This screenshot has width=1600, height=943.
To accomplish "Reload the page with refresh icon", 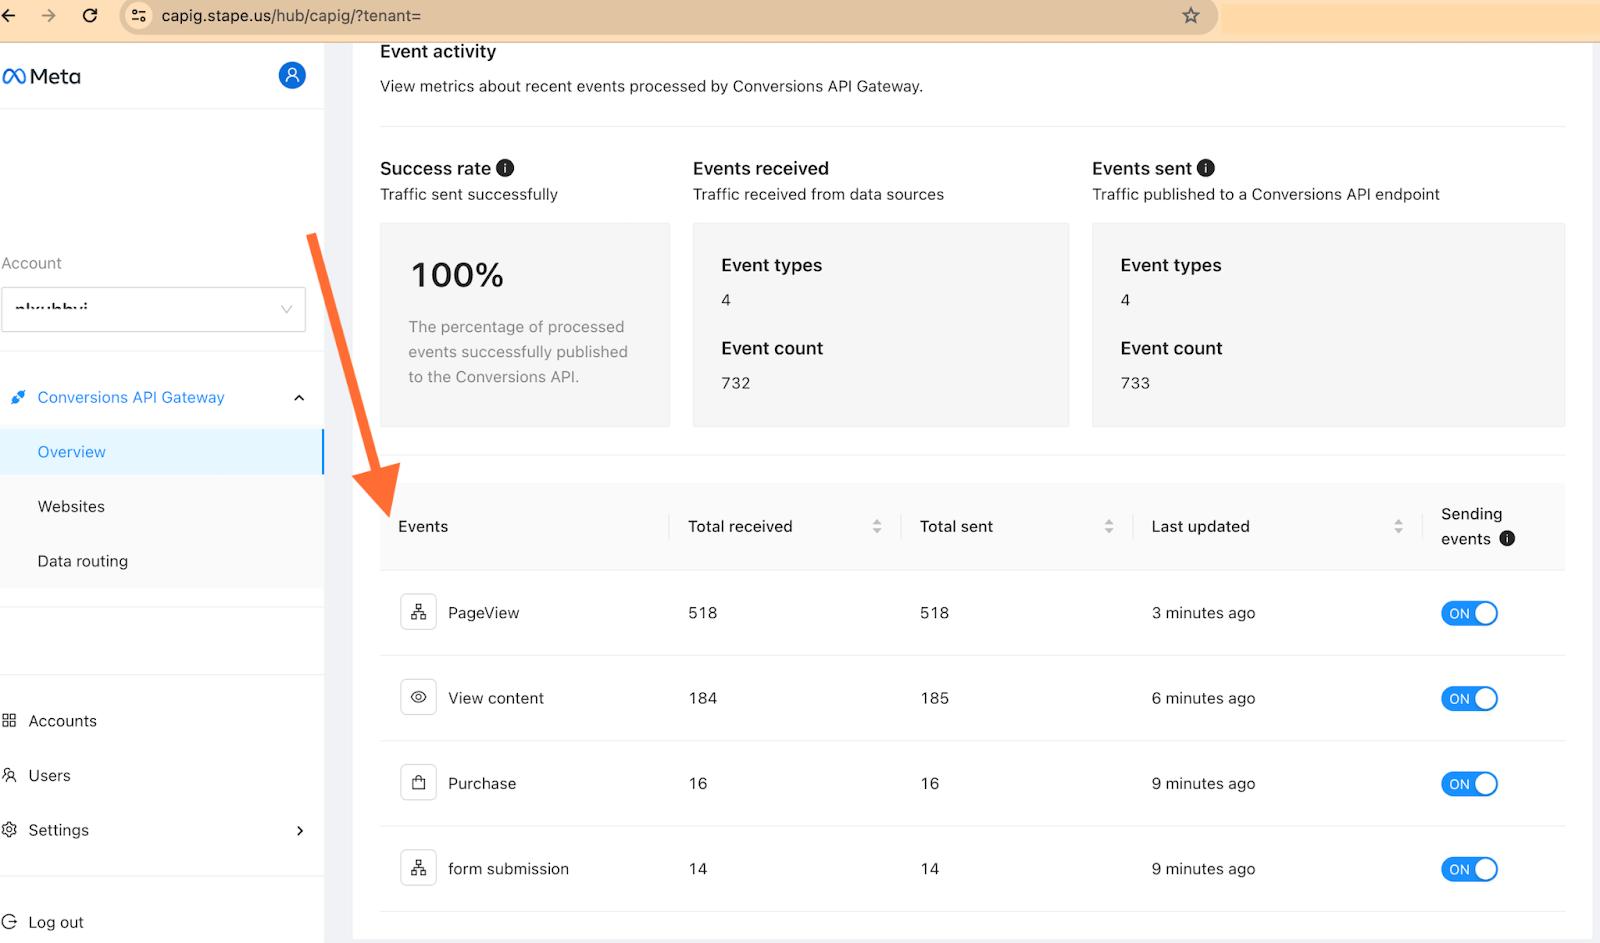I will pos(90,16).
